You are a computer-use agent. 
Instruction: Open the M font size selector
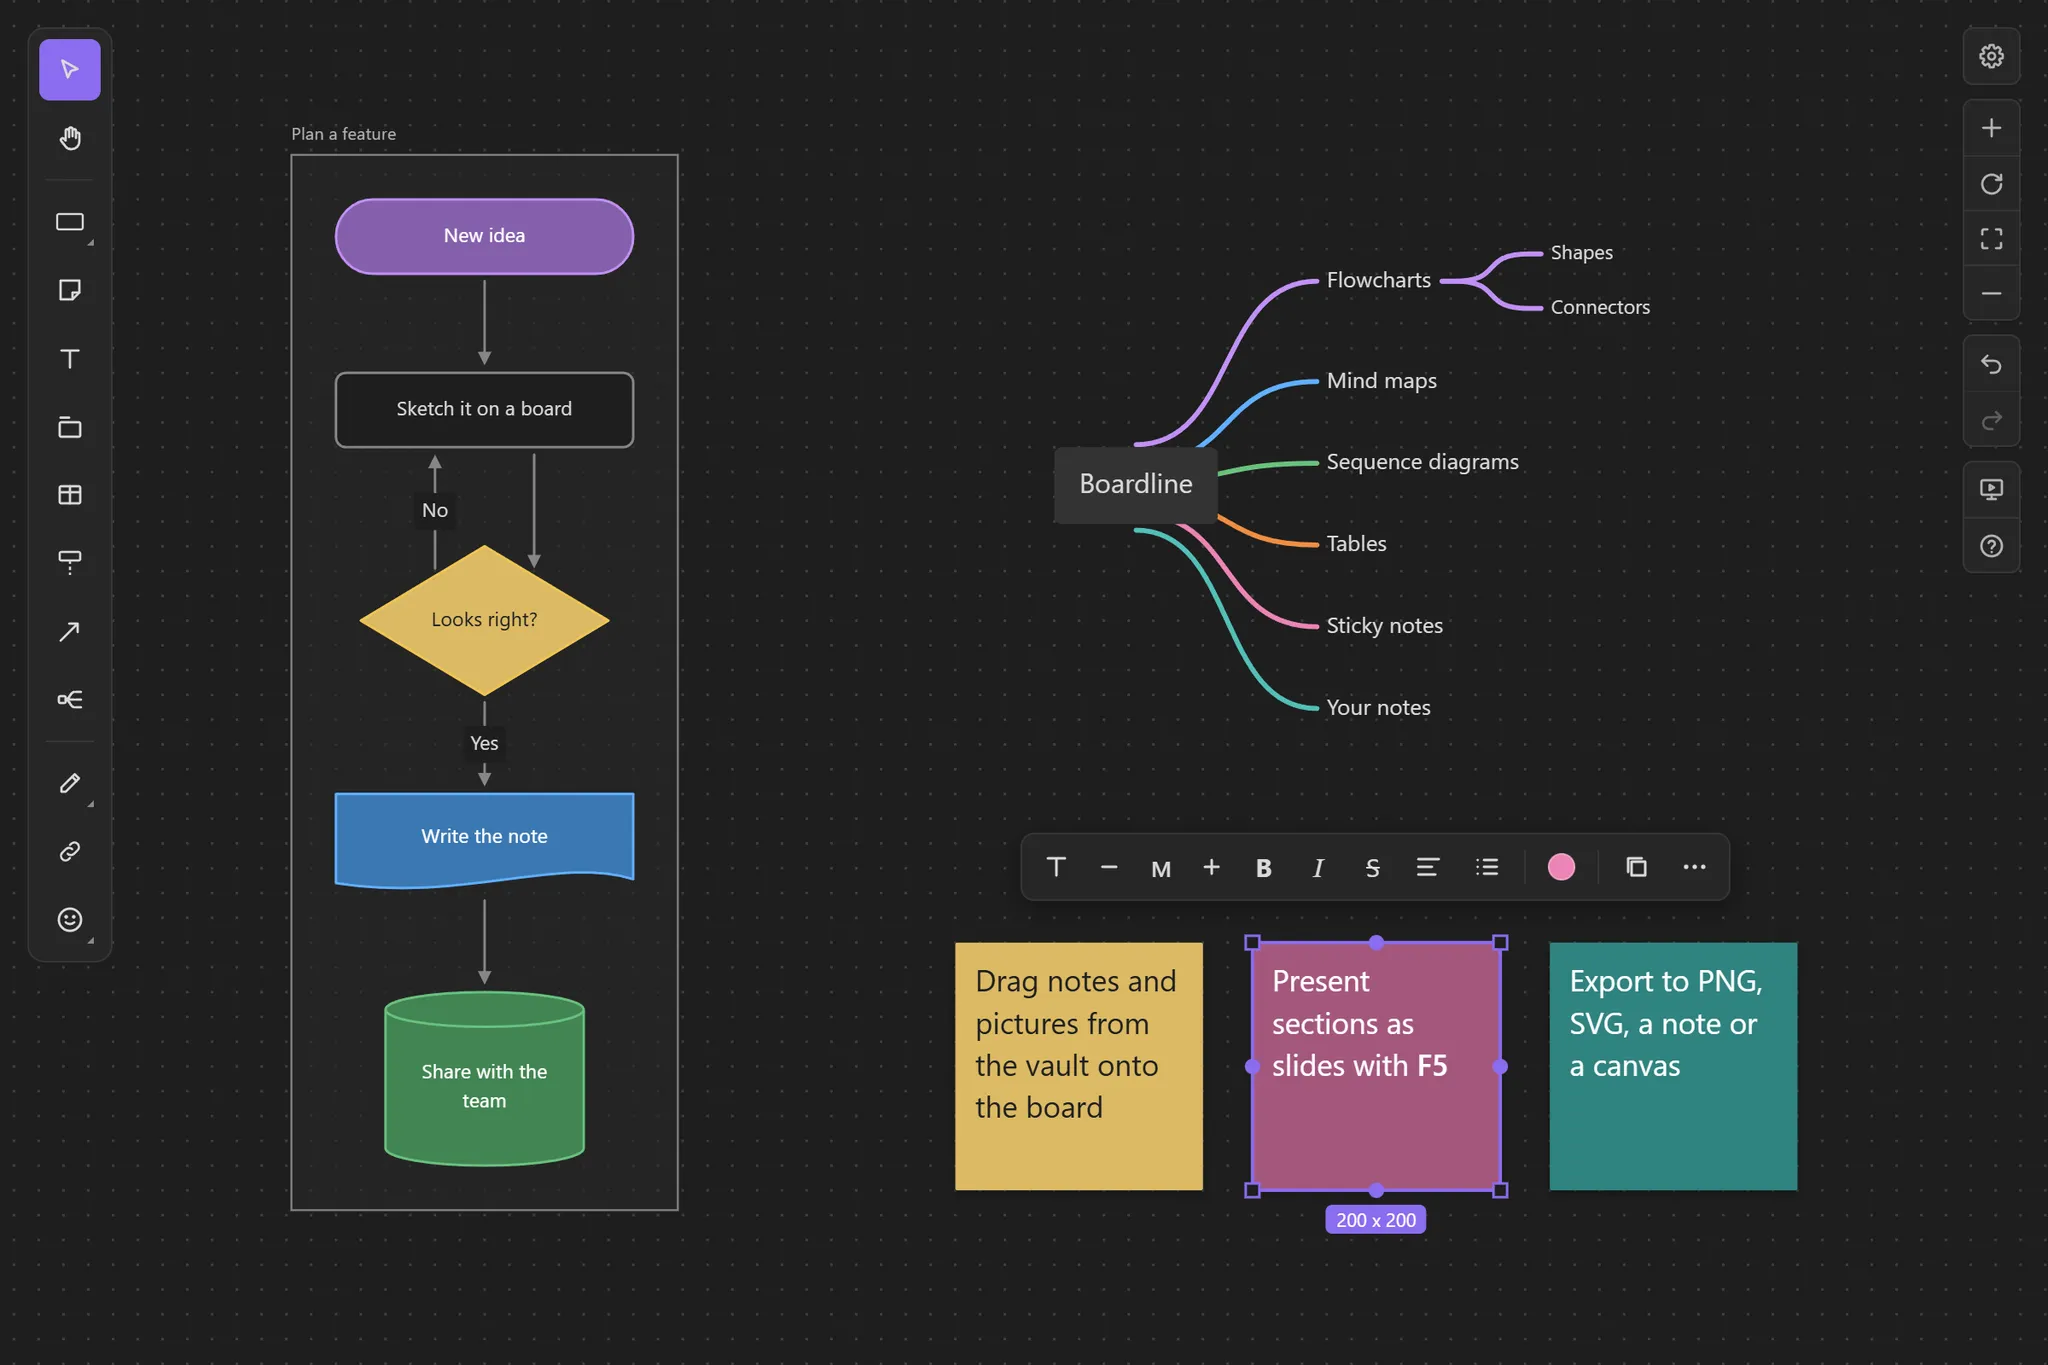[x=1160, y=868]
